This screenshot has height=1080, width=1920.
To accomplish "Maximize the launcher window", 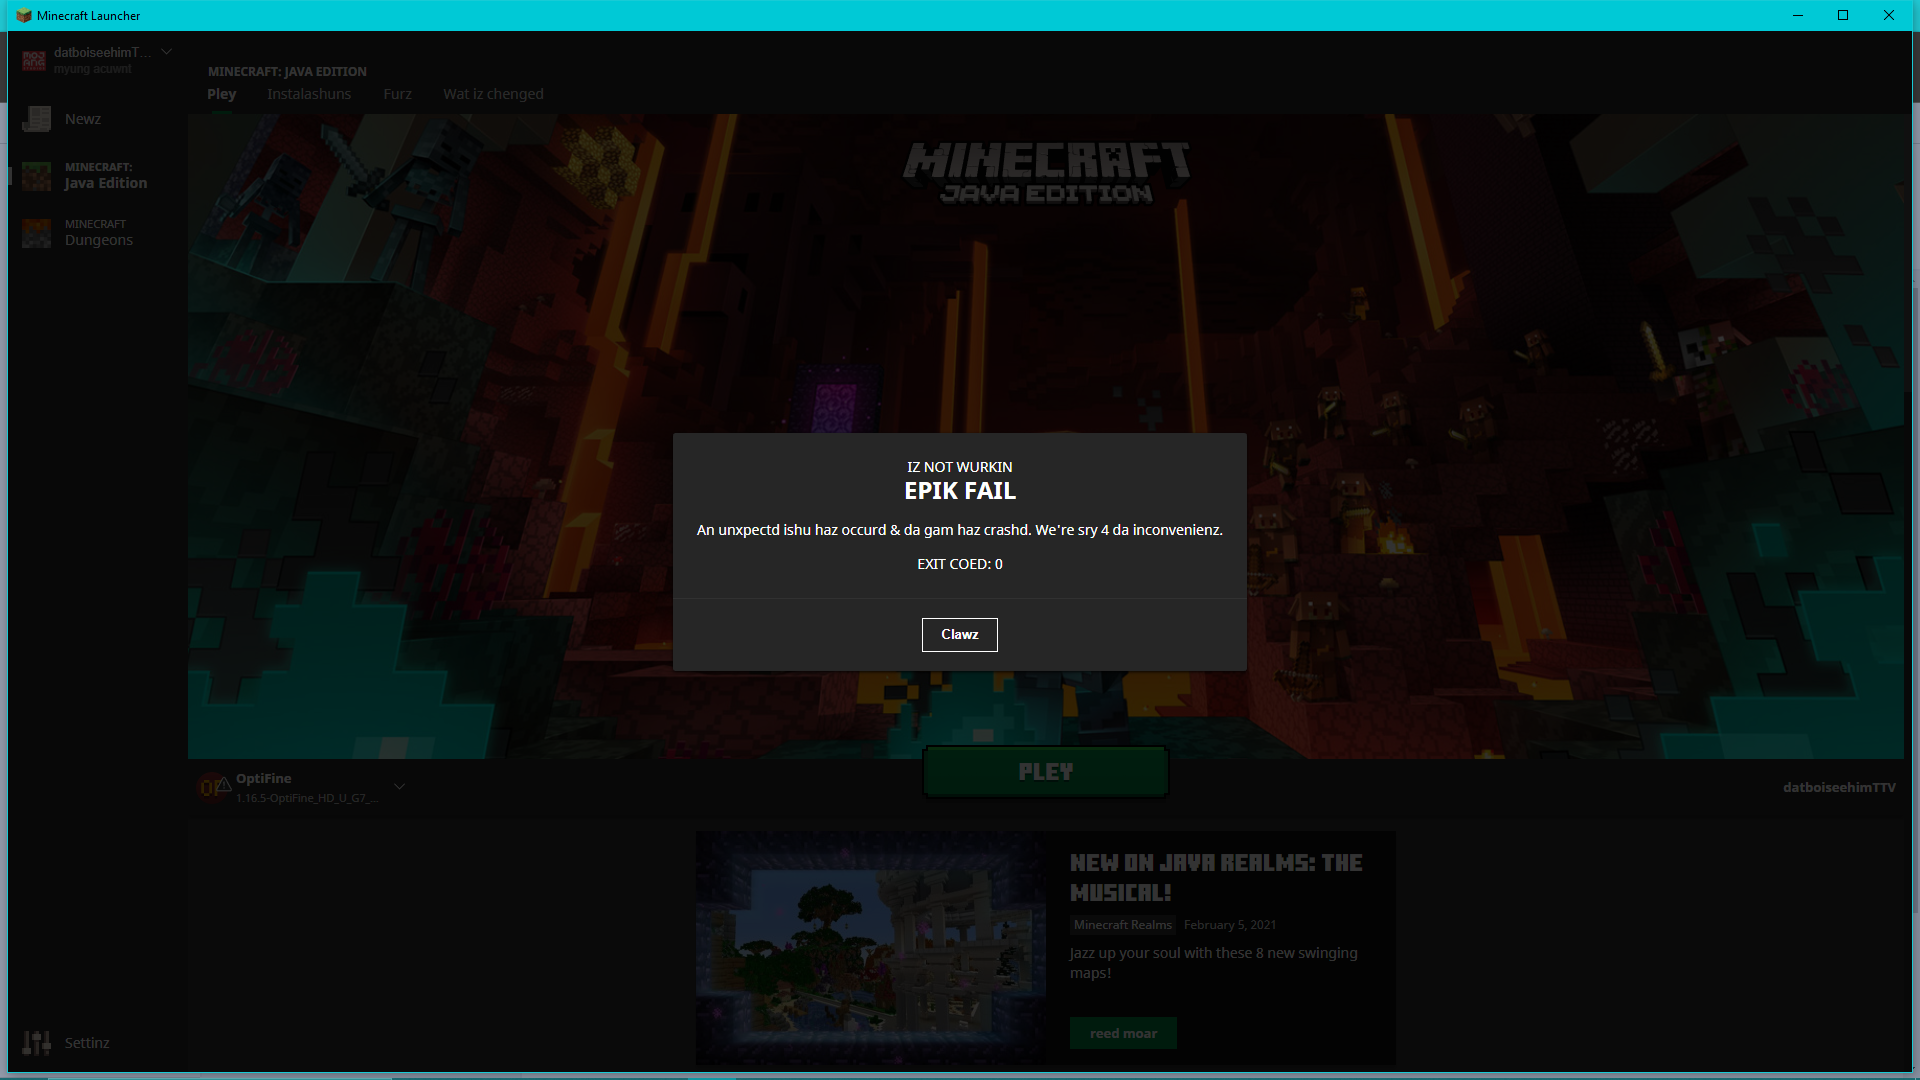I will (1842, 15).
